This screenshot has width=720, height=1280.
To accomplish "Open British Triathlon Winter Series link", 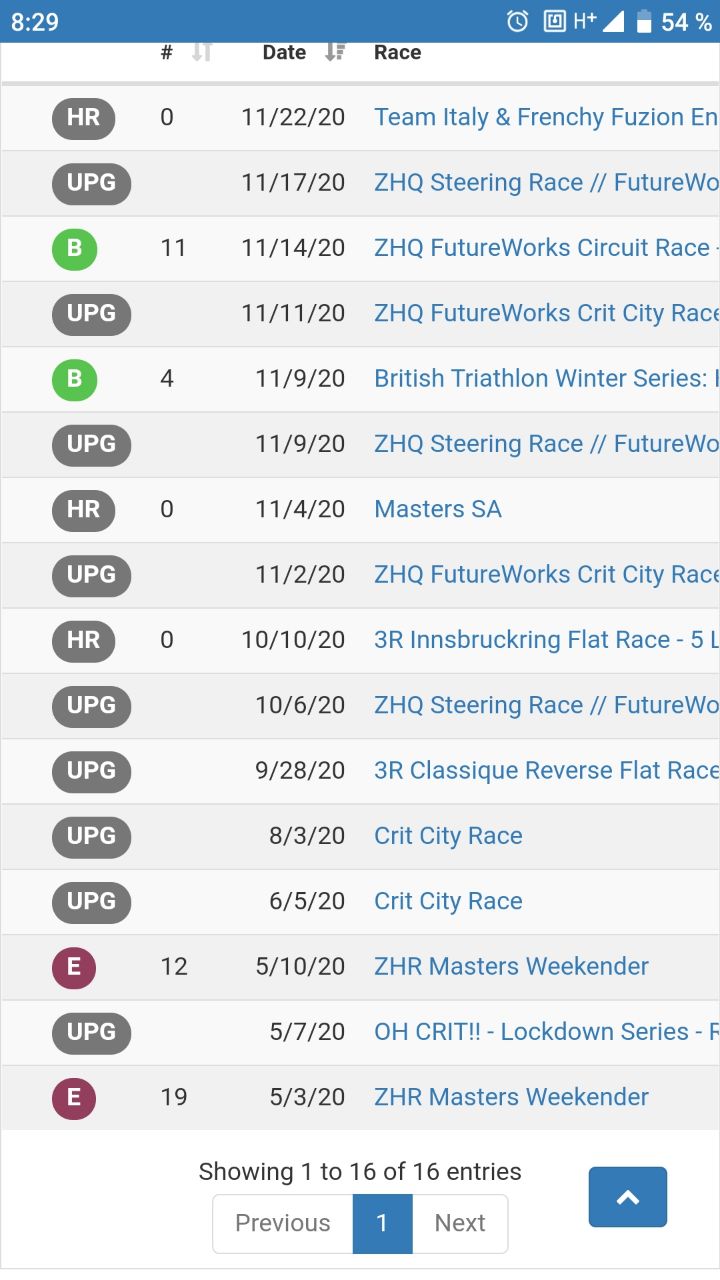I will [x=545, y=379].
